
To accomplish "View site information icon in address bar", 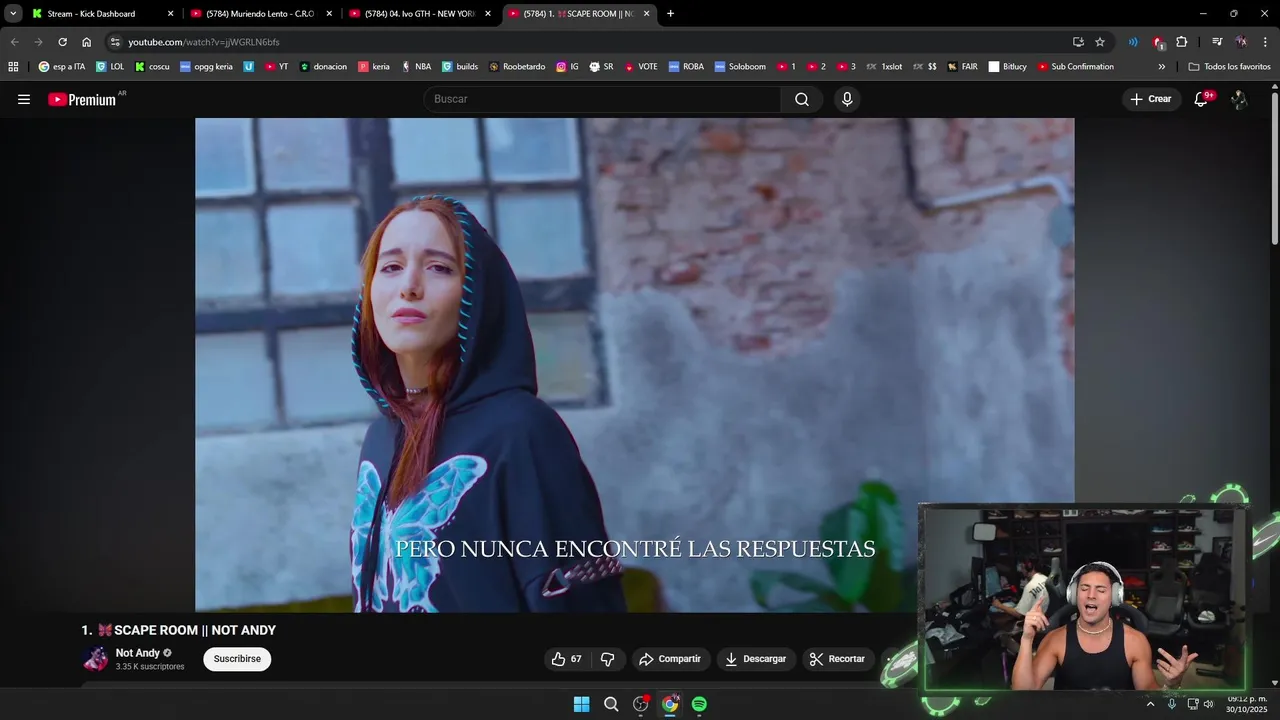I will point(115,42).
